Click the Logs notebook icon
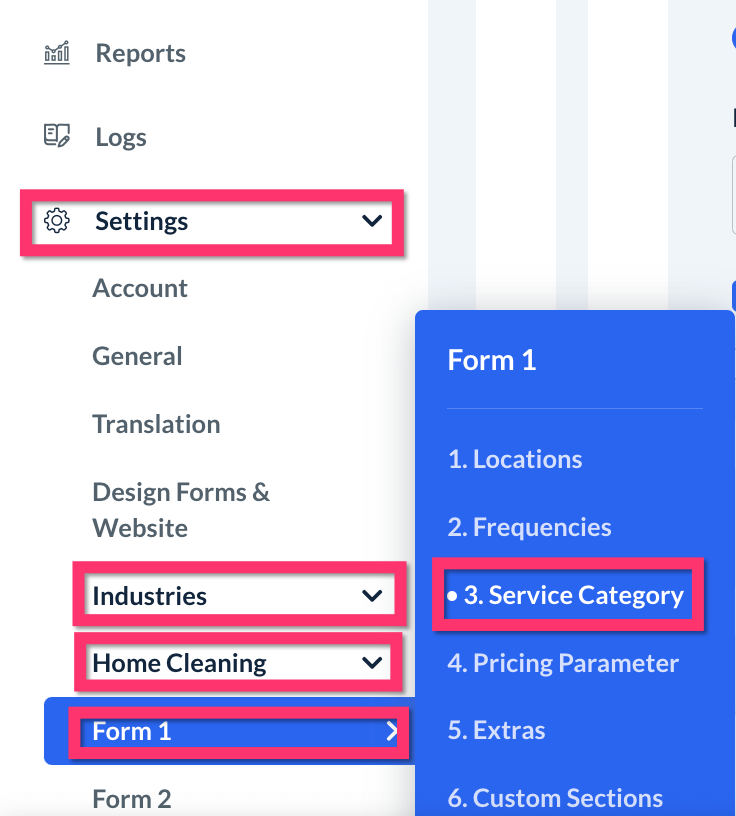 tap(57, 136)
